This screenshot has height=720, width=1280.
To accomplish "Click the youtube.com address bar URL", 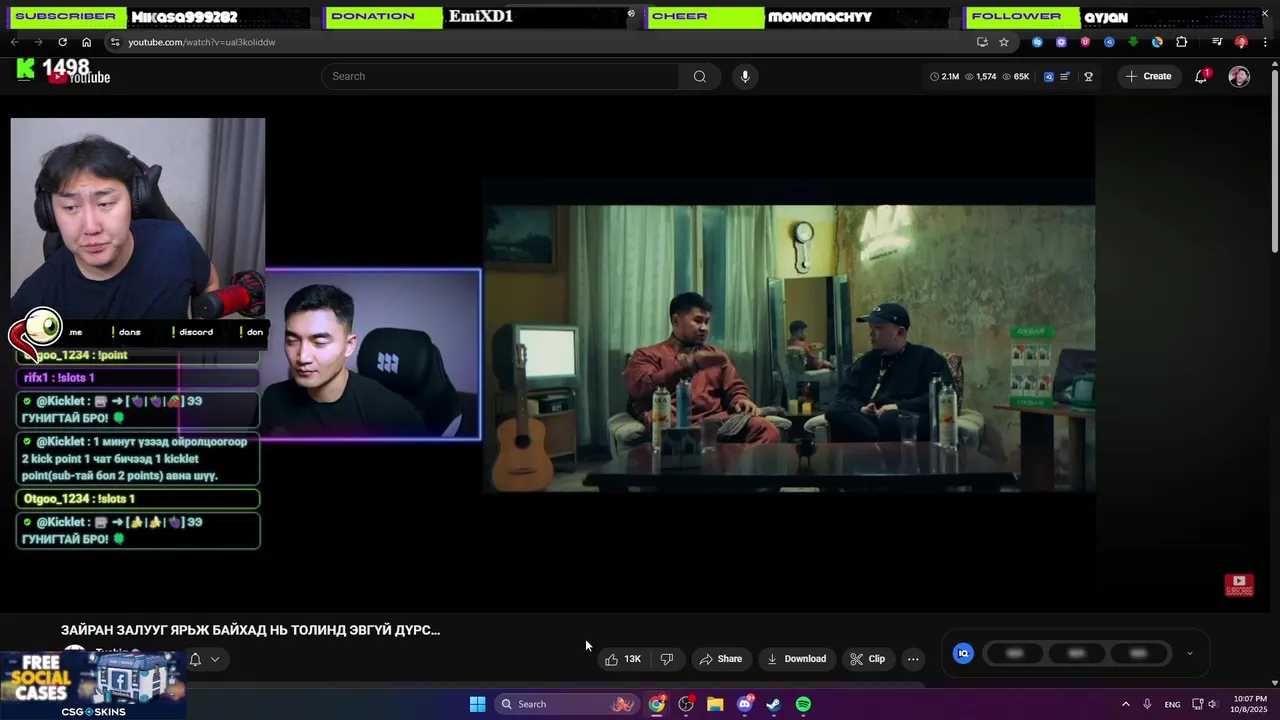I will (201, 42).
